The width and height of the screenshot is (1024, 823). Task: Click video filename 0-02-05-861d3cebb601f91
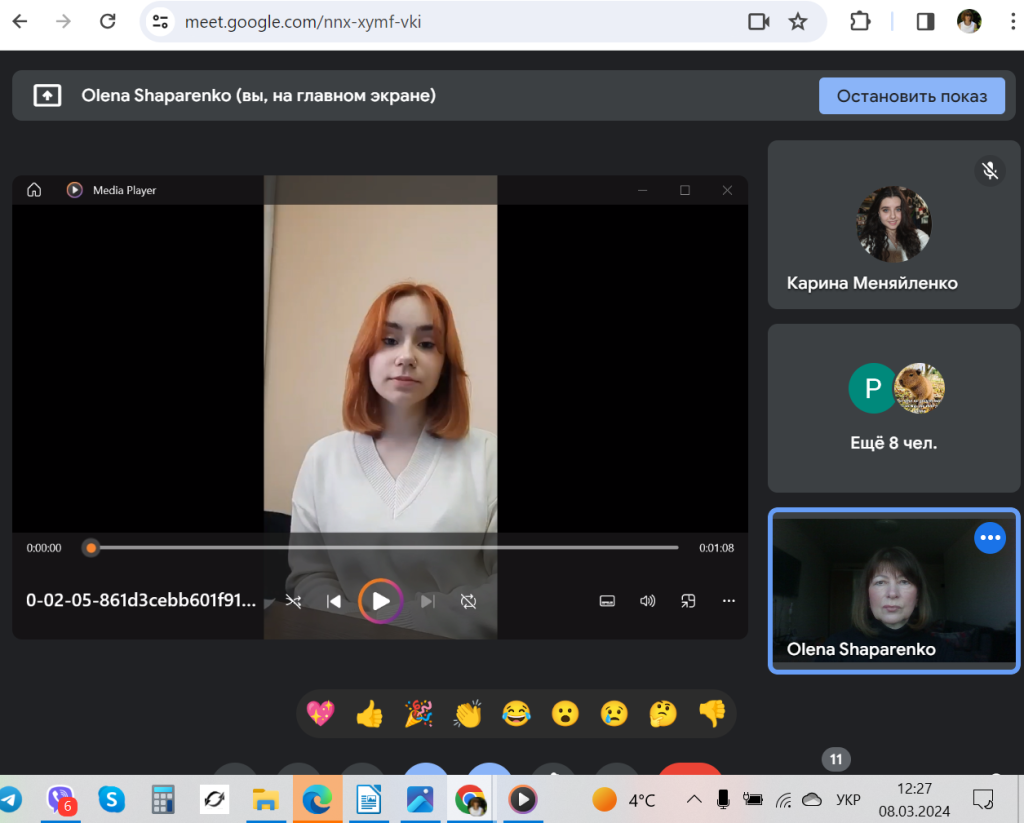click(x=141, y=600)
